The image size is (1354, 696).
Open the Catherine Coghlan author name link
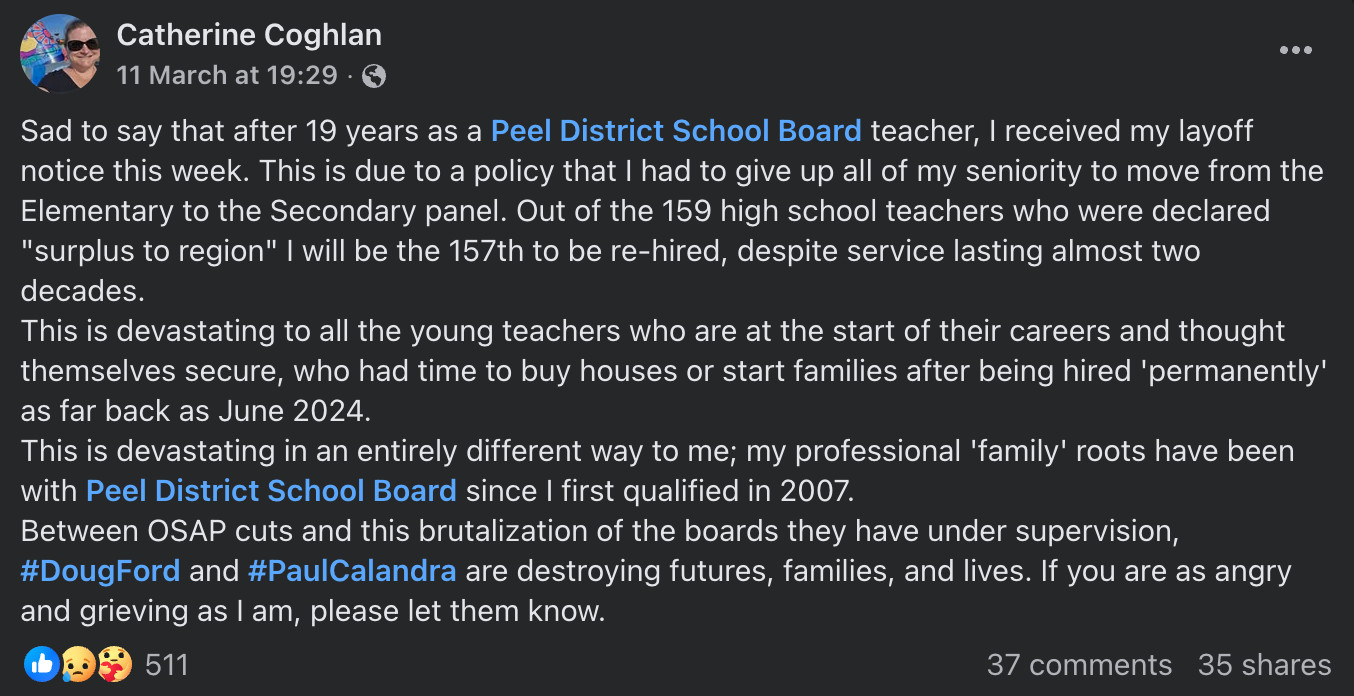point(249,35)
